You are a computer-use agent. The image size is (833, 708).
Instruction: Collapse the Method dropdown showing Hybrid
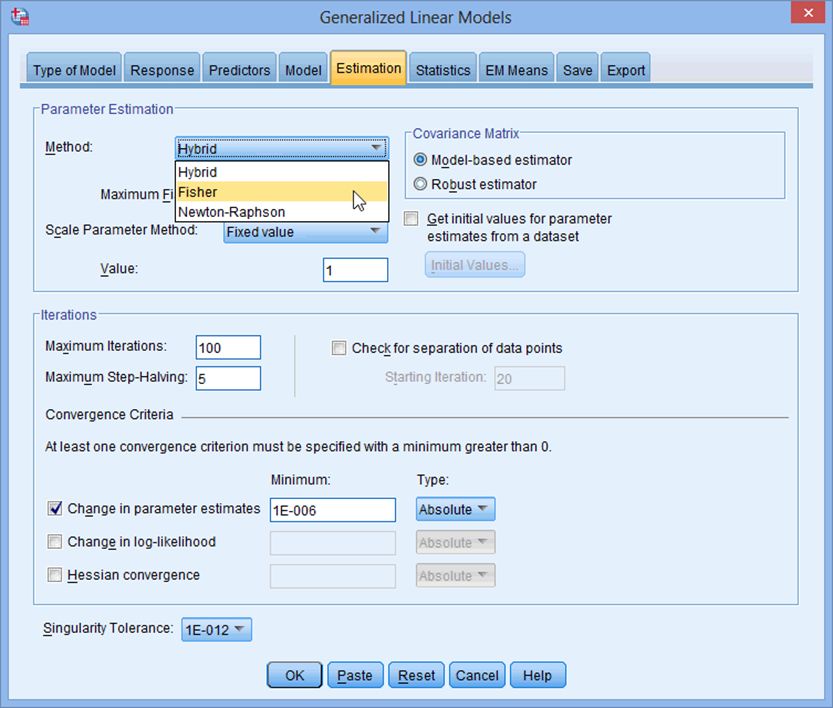click(x=282, y=148)
